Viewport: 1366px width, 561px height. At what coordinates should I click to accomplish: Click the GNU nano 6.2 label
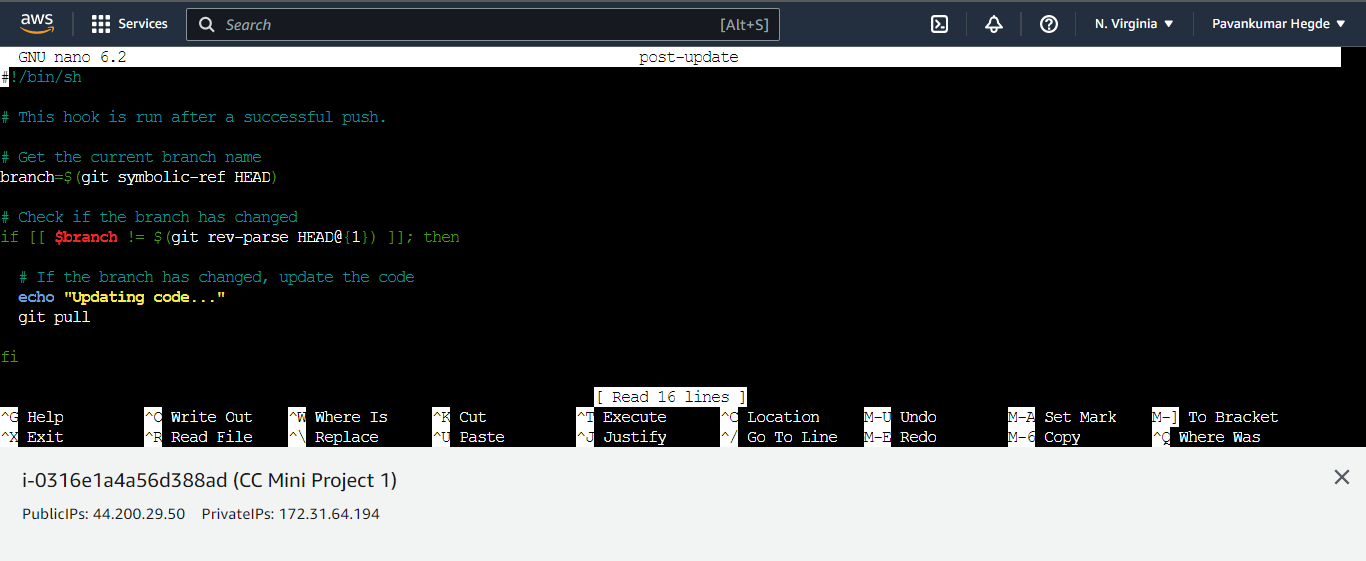coord(72,57)
